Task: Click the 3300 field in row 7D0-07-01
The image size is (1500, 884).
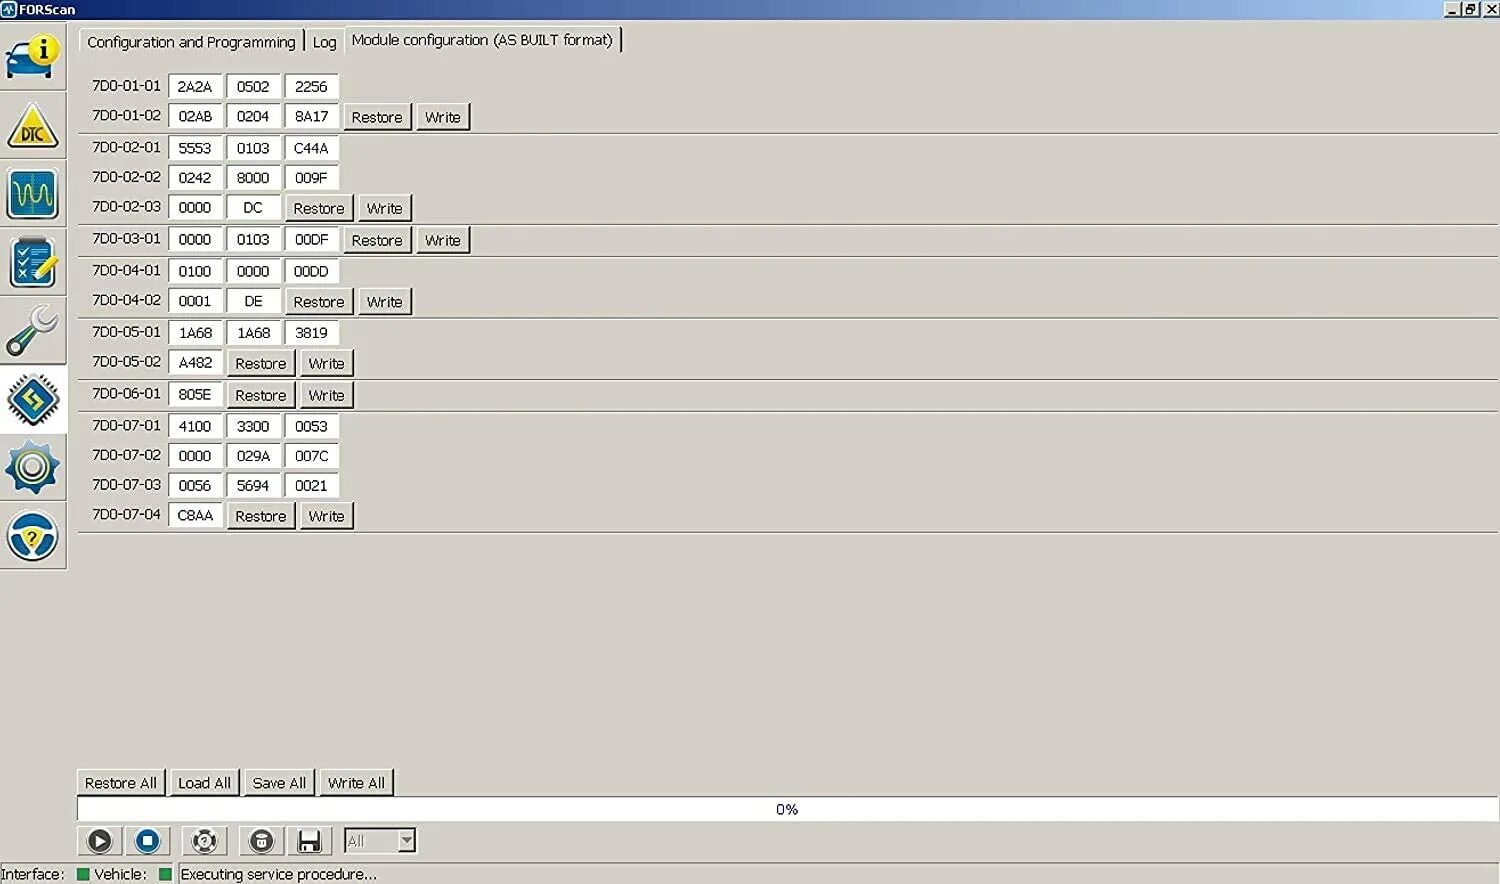Action: tap(253, 426)
